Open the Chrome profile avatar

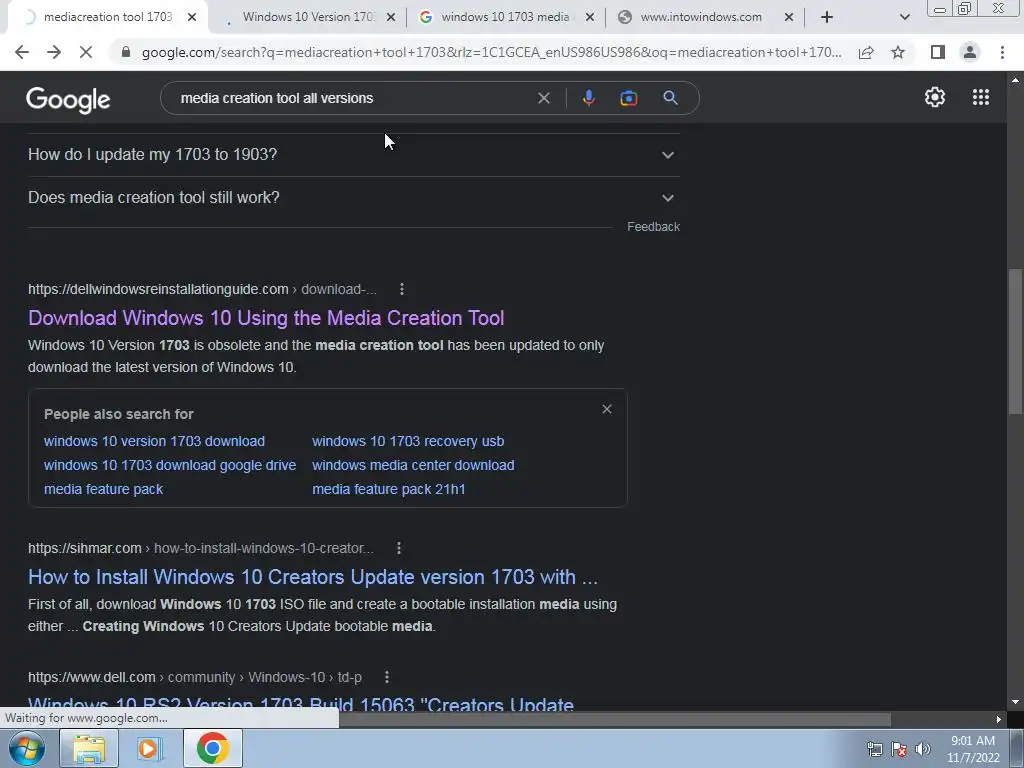click(970, 52)
